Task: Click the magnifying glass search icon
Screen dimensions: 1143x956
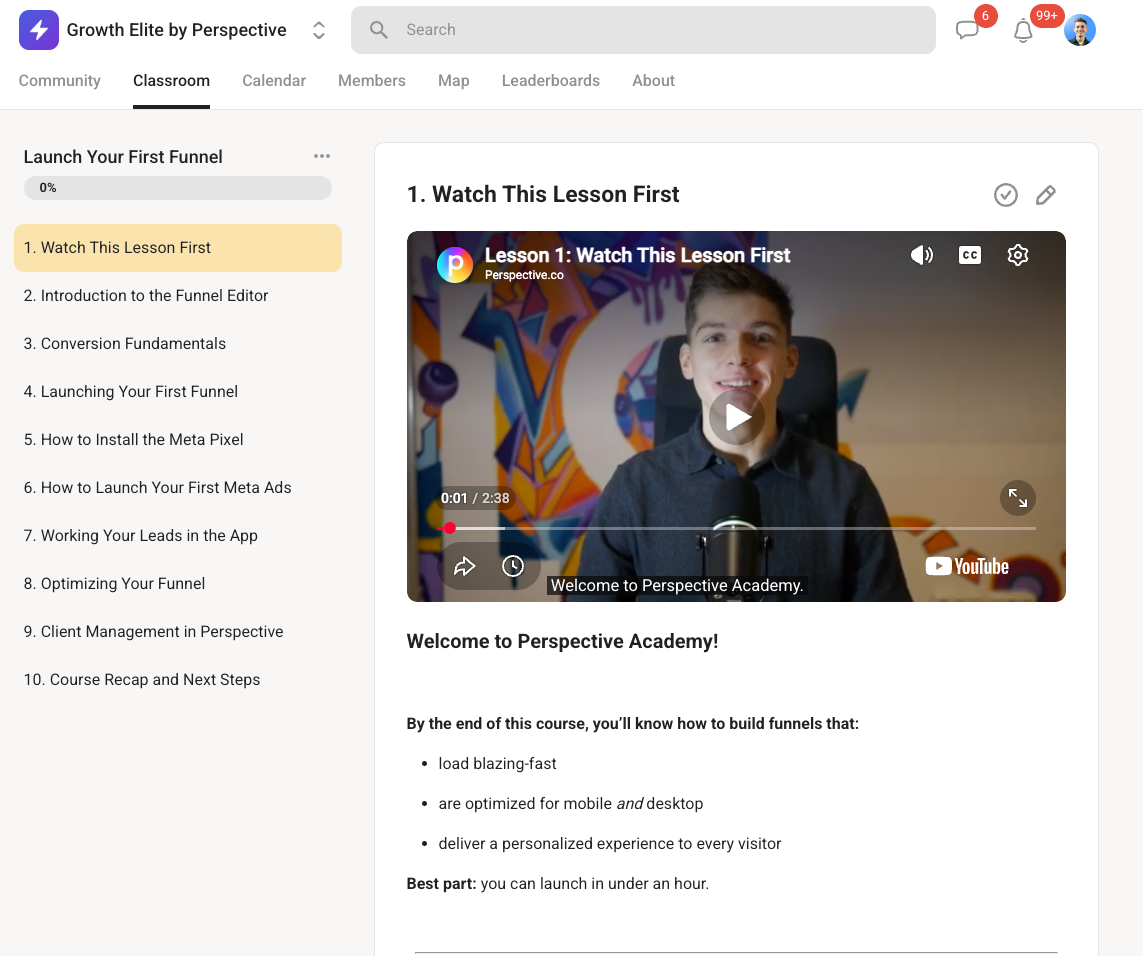Action: coord(378,30)
